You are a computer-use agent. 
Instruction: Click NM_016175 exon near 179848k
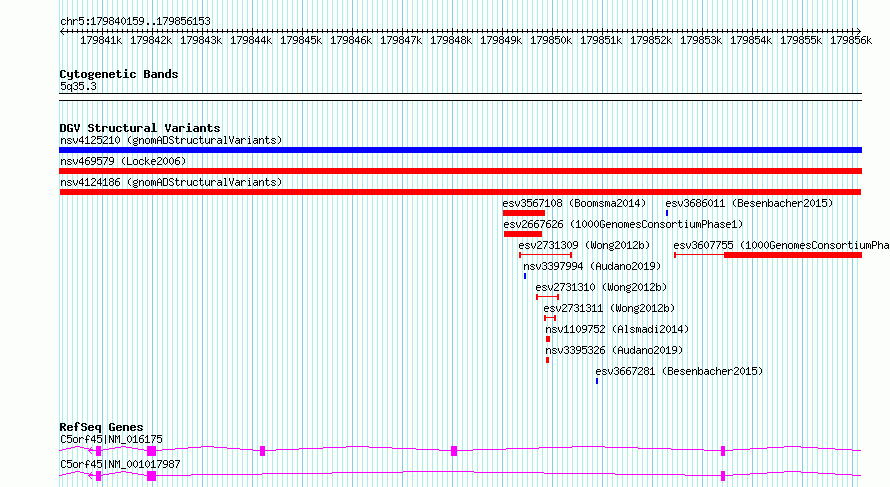click(x=454, y=451)
